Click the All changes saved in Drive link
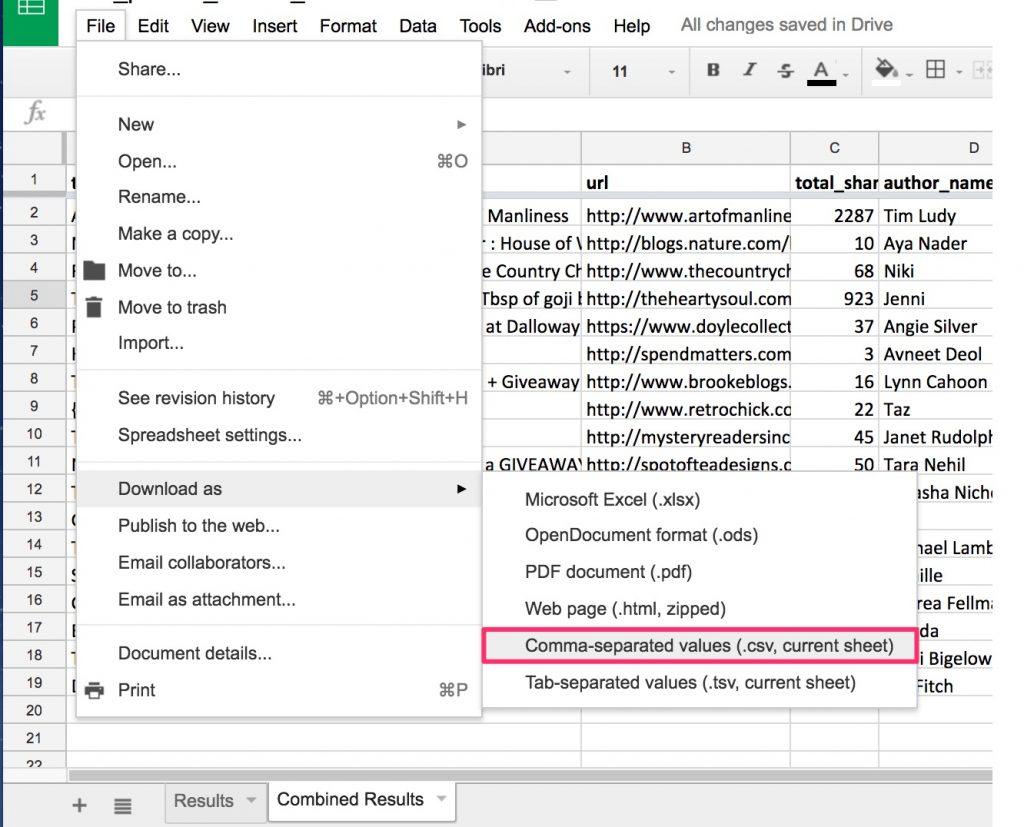Image resolution: width=1024 pixels, height=827 pixels. [x=787, y=24]
